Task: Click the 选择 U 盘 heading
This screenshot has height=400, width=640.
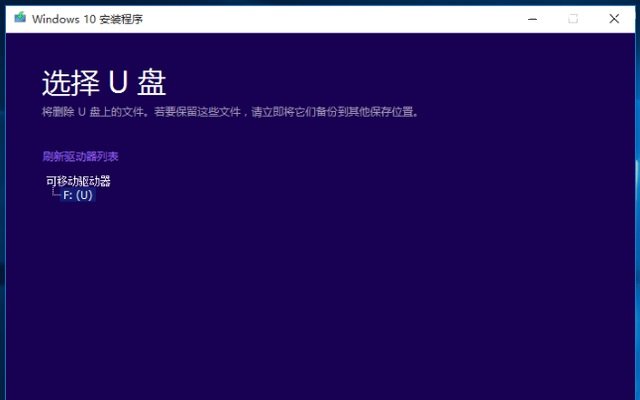Action: coord(104,83)
